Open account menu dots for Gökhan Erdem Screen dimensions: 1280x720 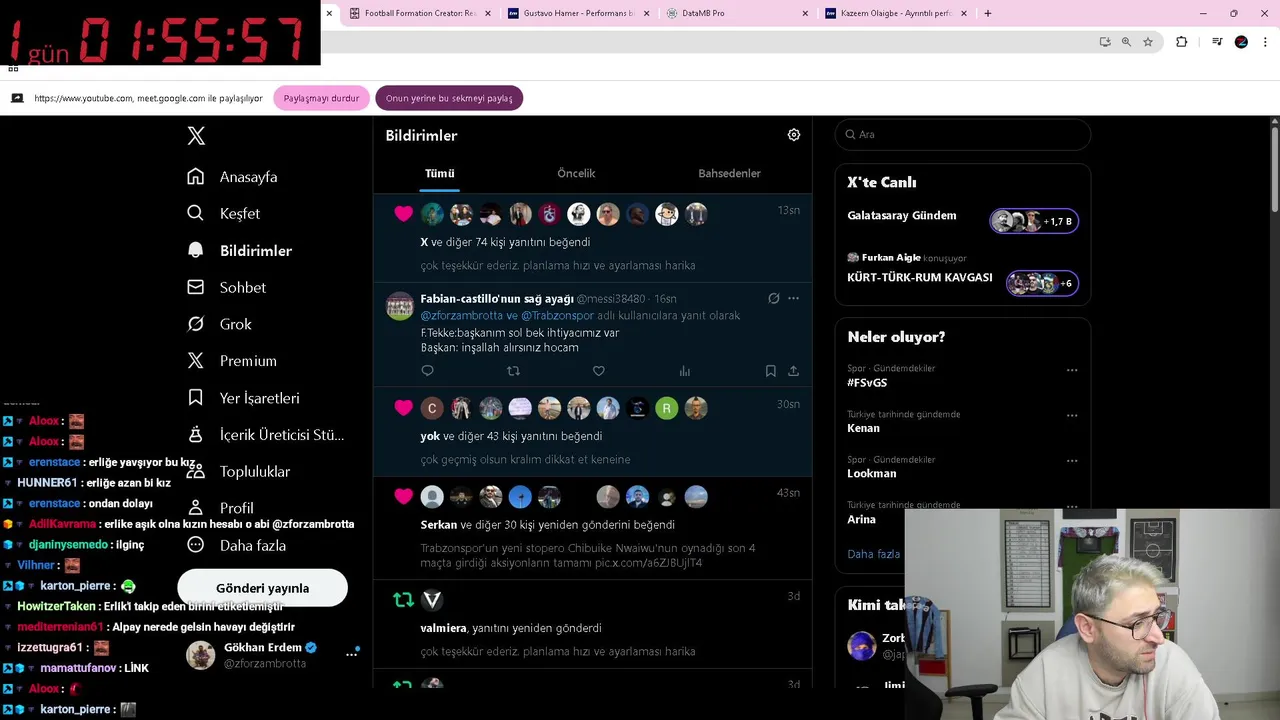[x=351, y=654]
